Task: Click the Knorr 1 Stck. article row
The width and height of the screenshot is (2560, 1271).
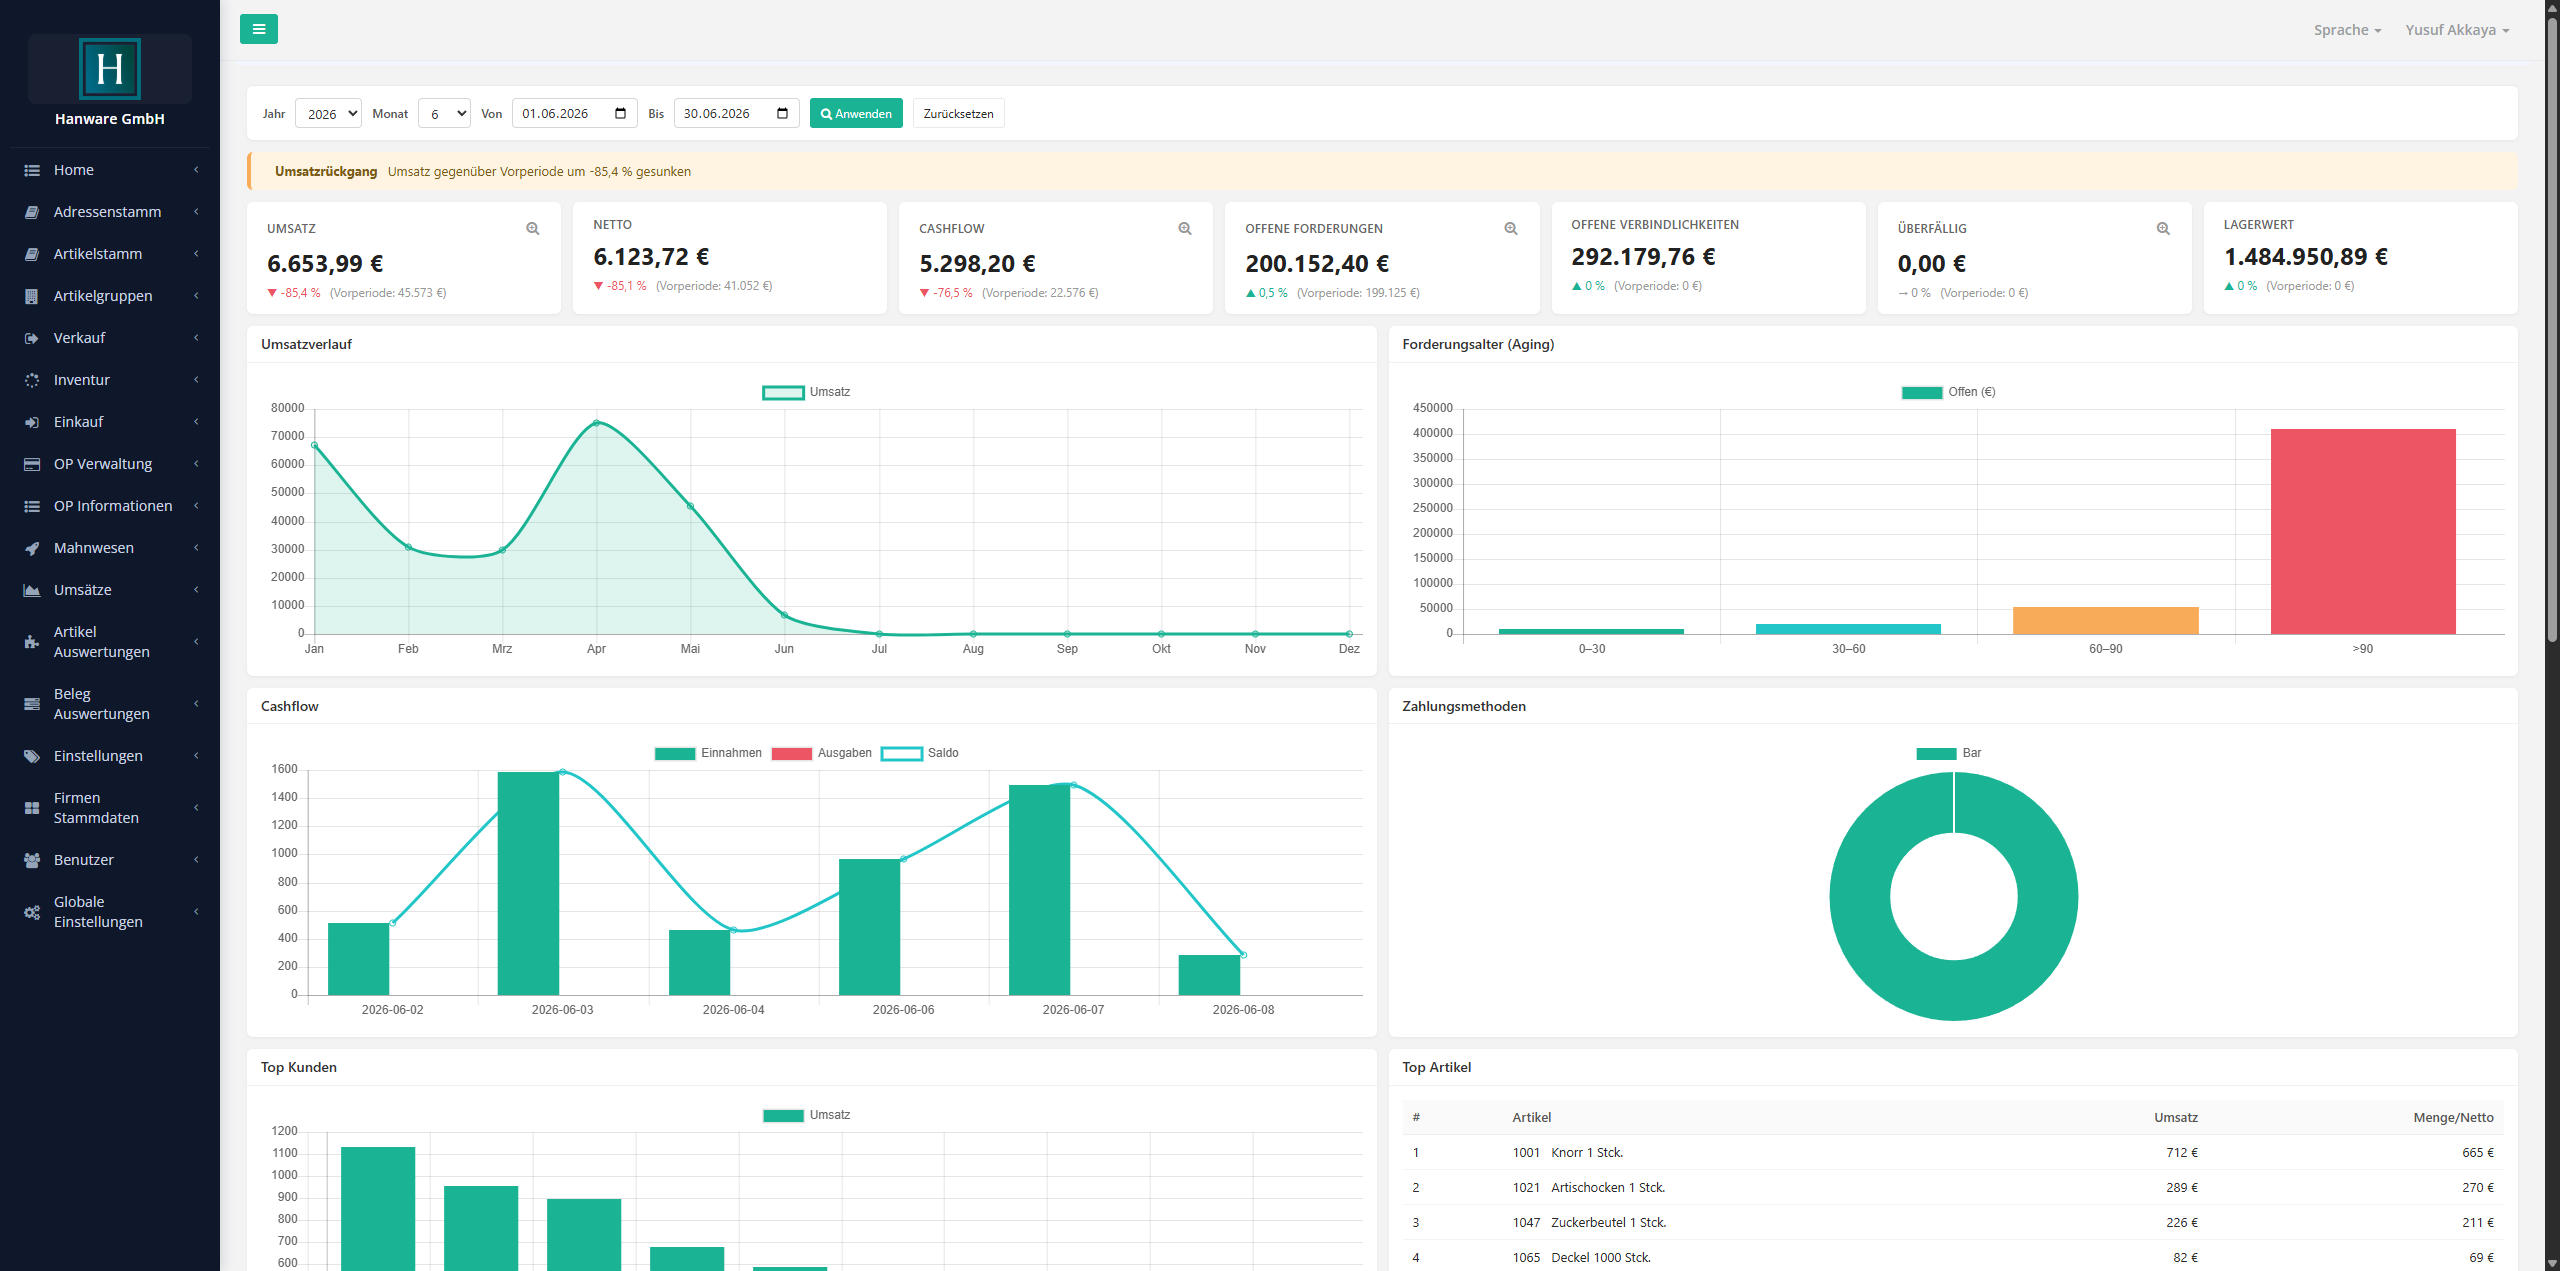Action: (x=1953, y=1153)
